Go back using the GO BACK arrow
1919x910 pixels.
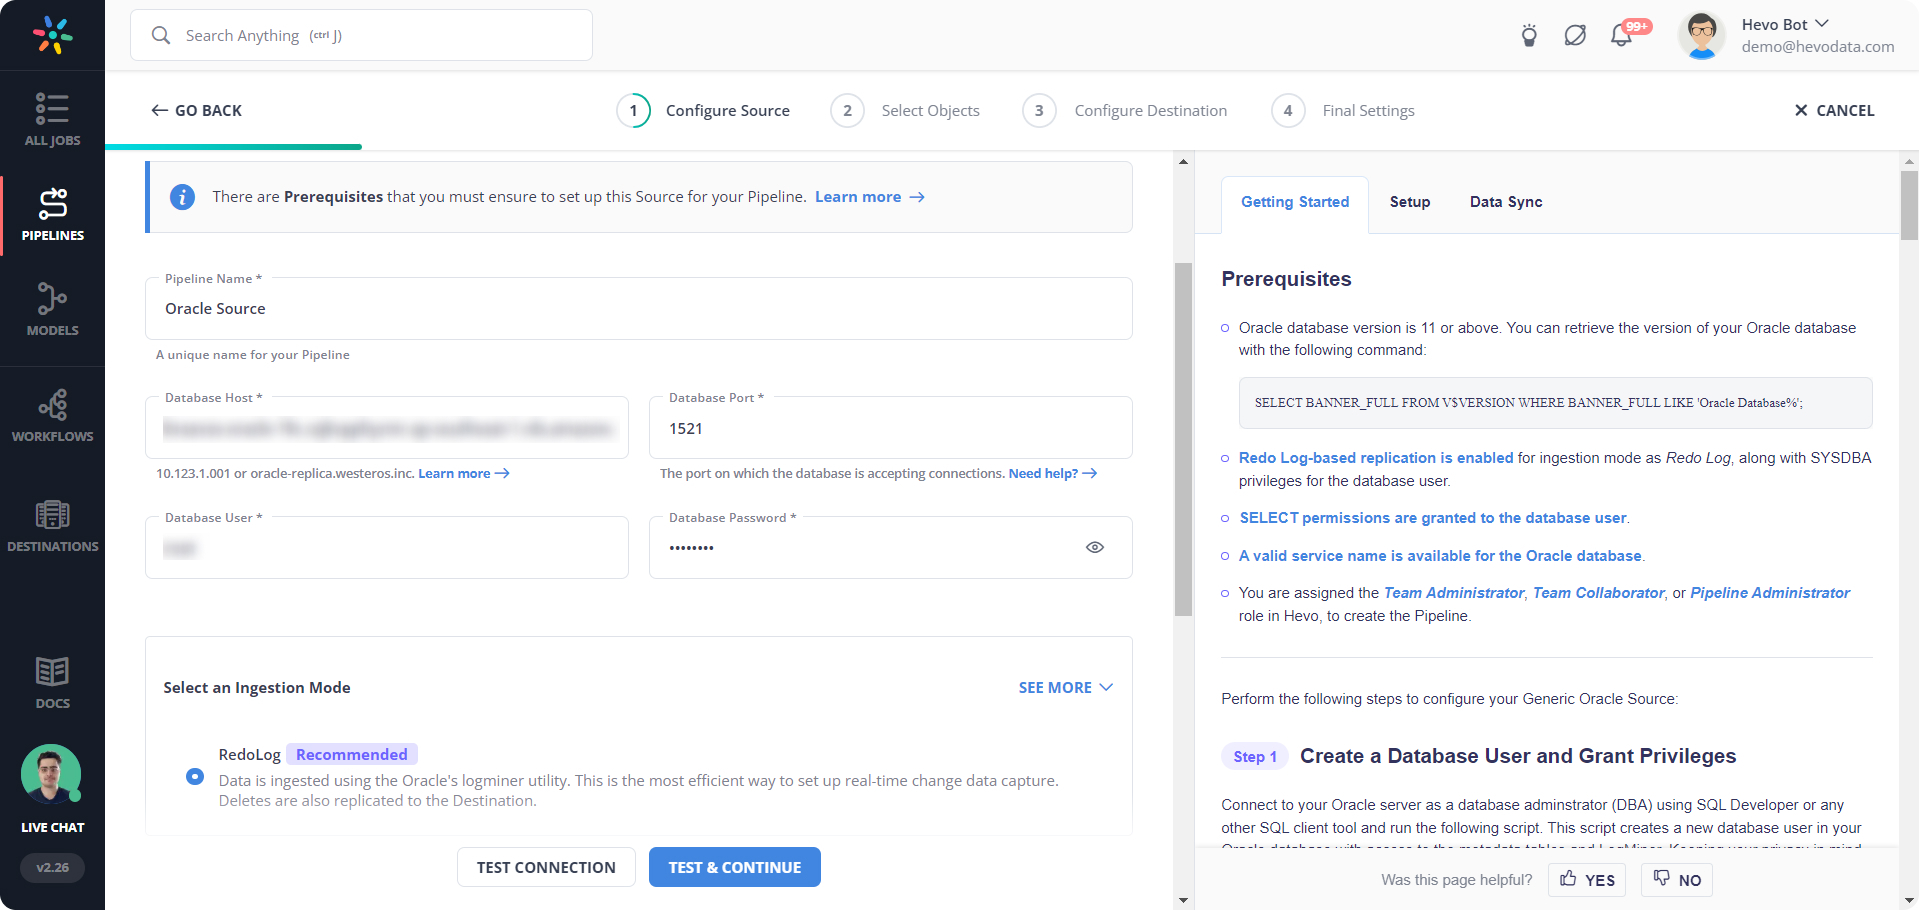pos(196,110)
